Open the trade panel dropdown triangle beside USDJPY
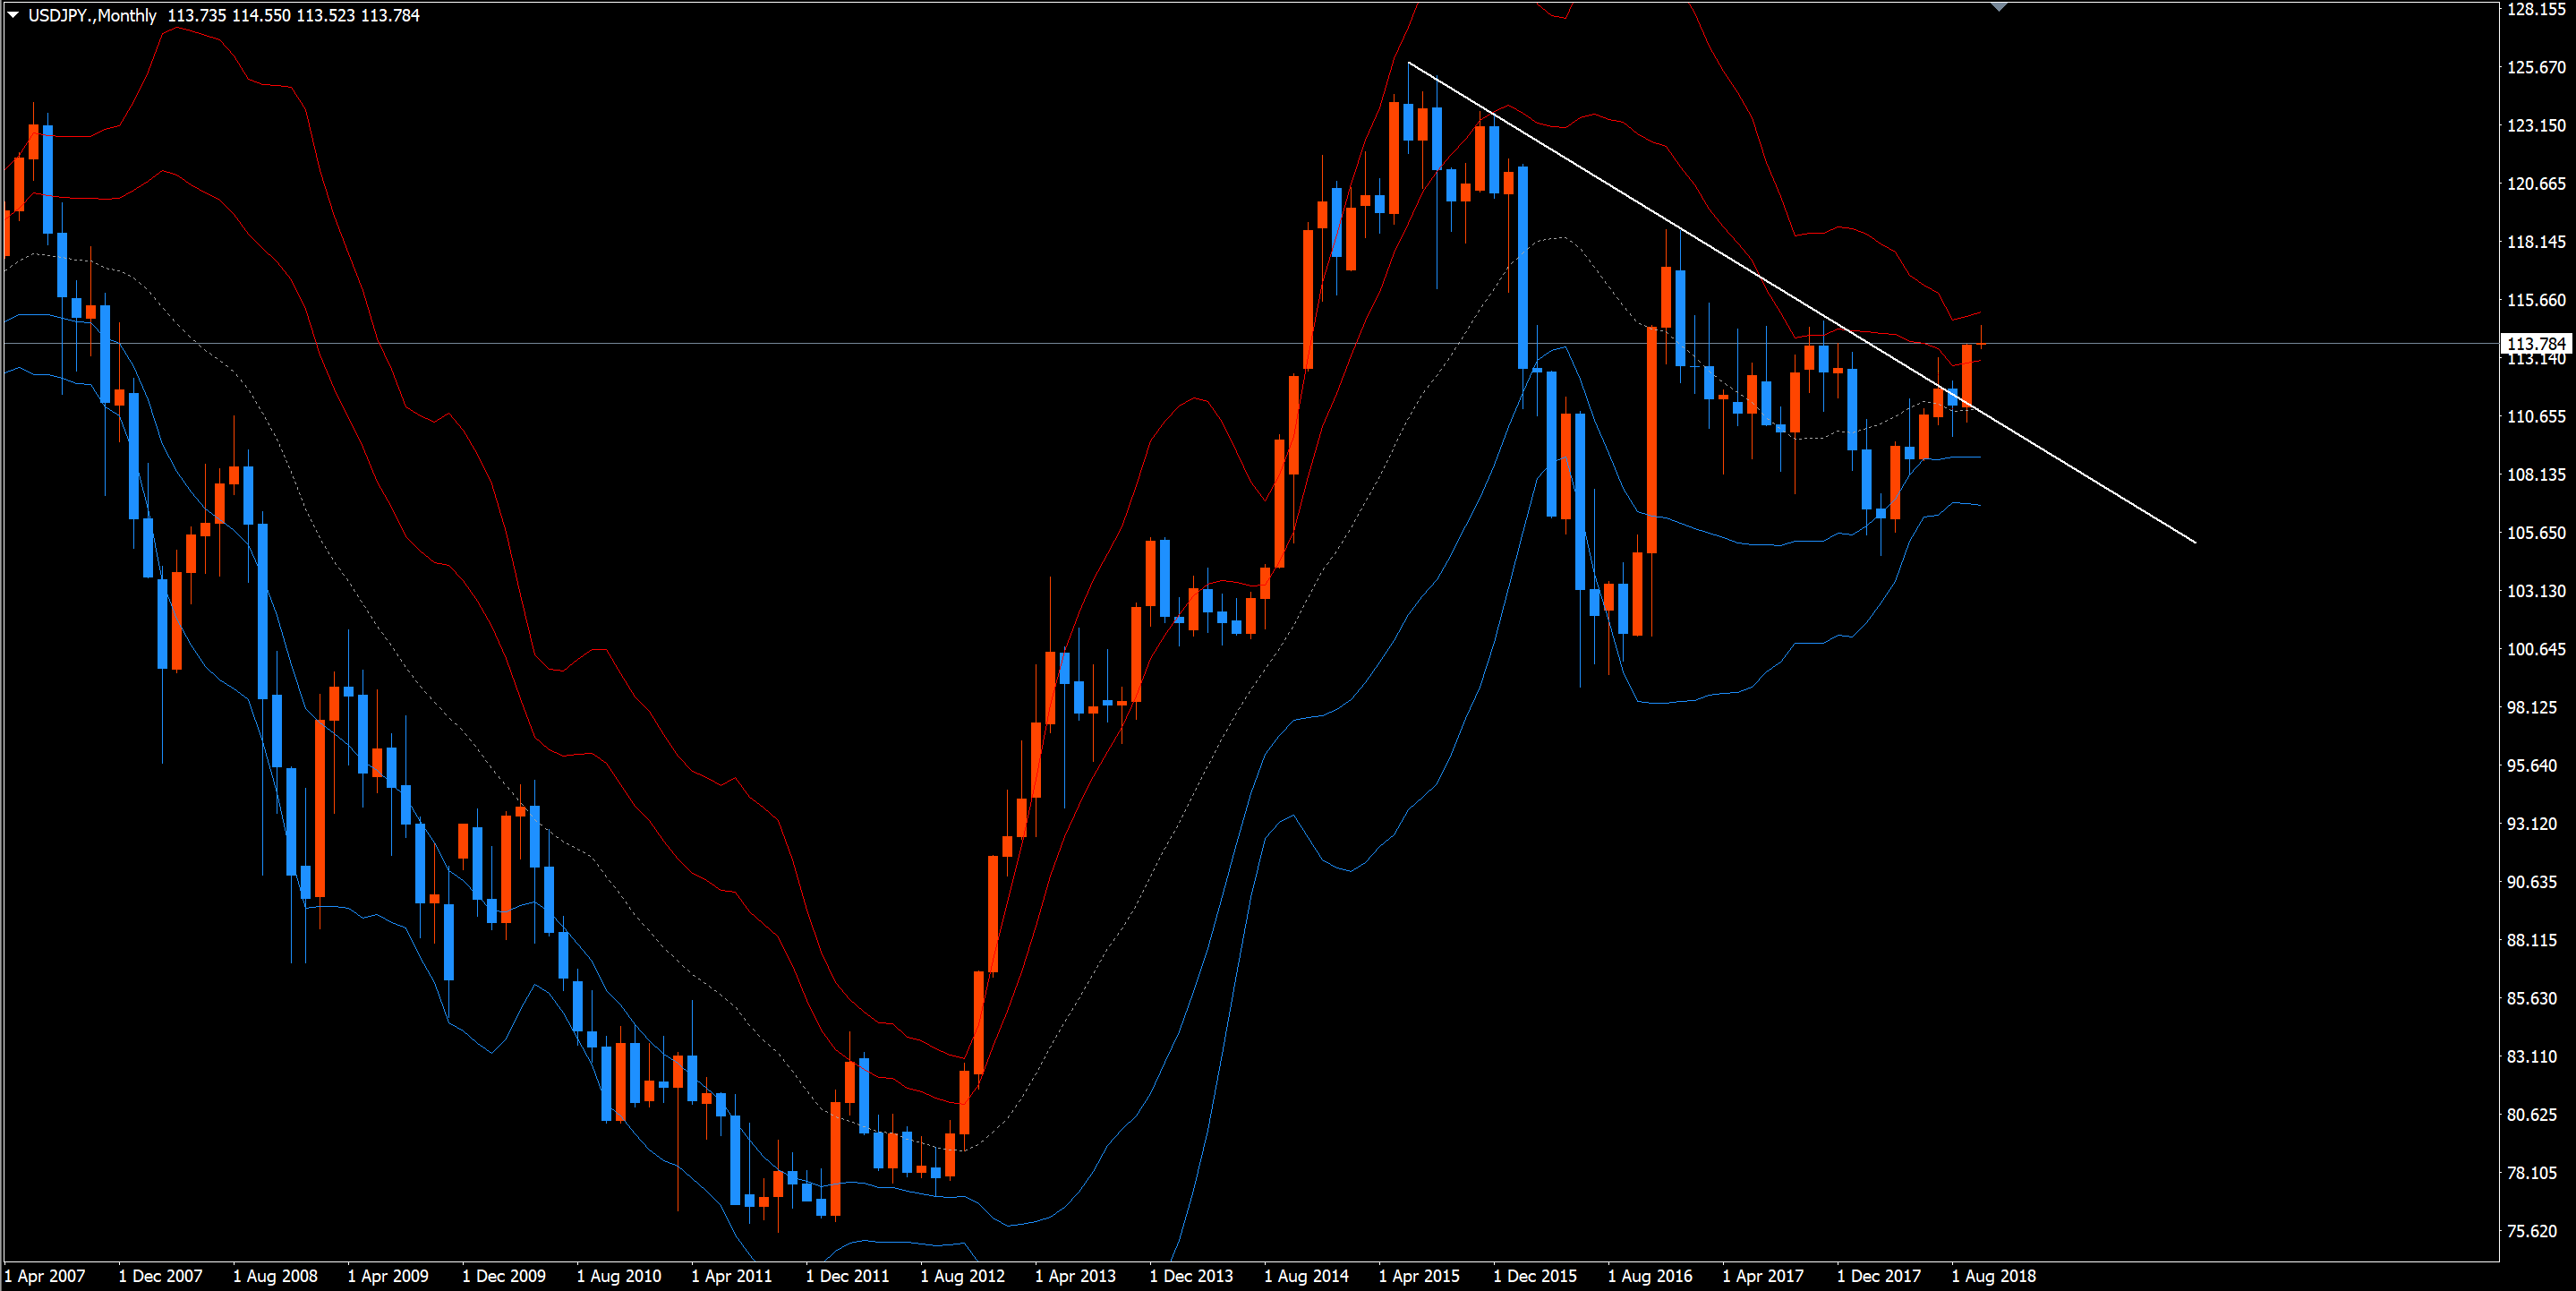 coord(13,15)
